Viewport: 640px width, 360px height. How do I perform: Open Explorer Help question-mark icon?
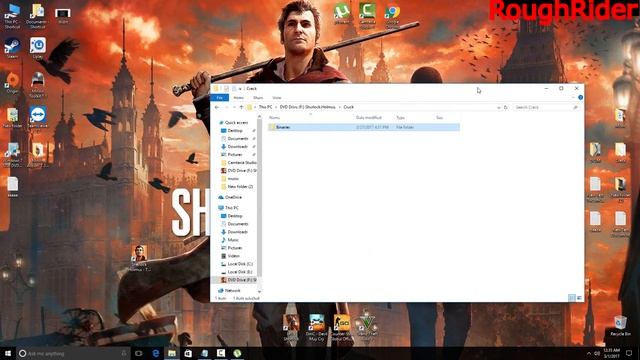point(580,98)
